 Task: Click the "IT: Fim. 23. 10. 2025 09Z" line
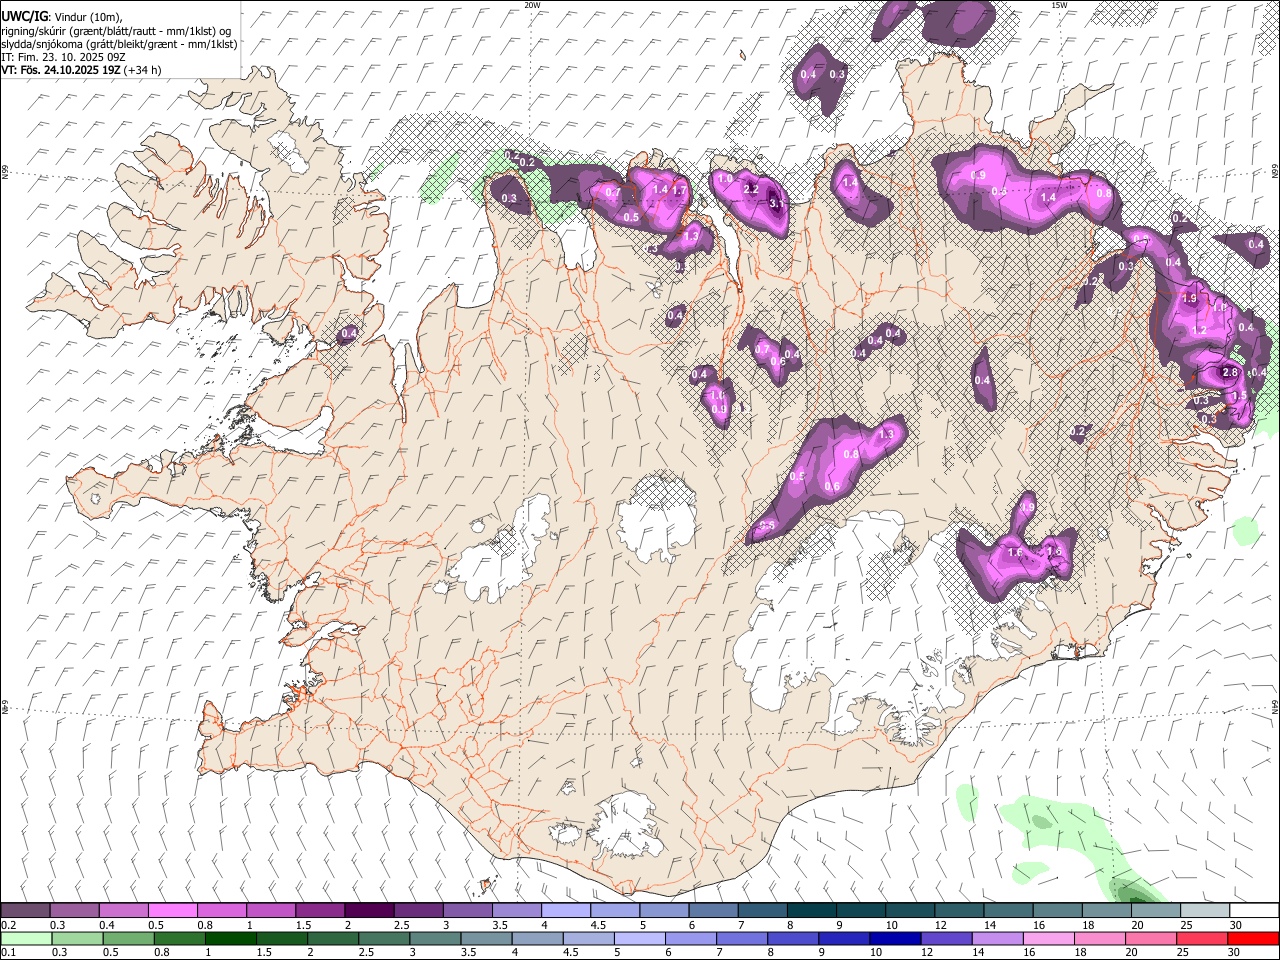[x=63, y=57]
